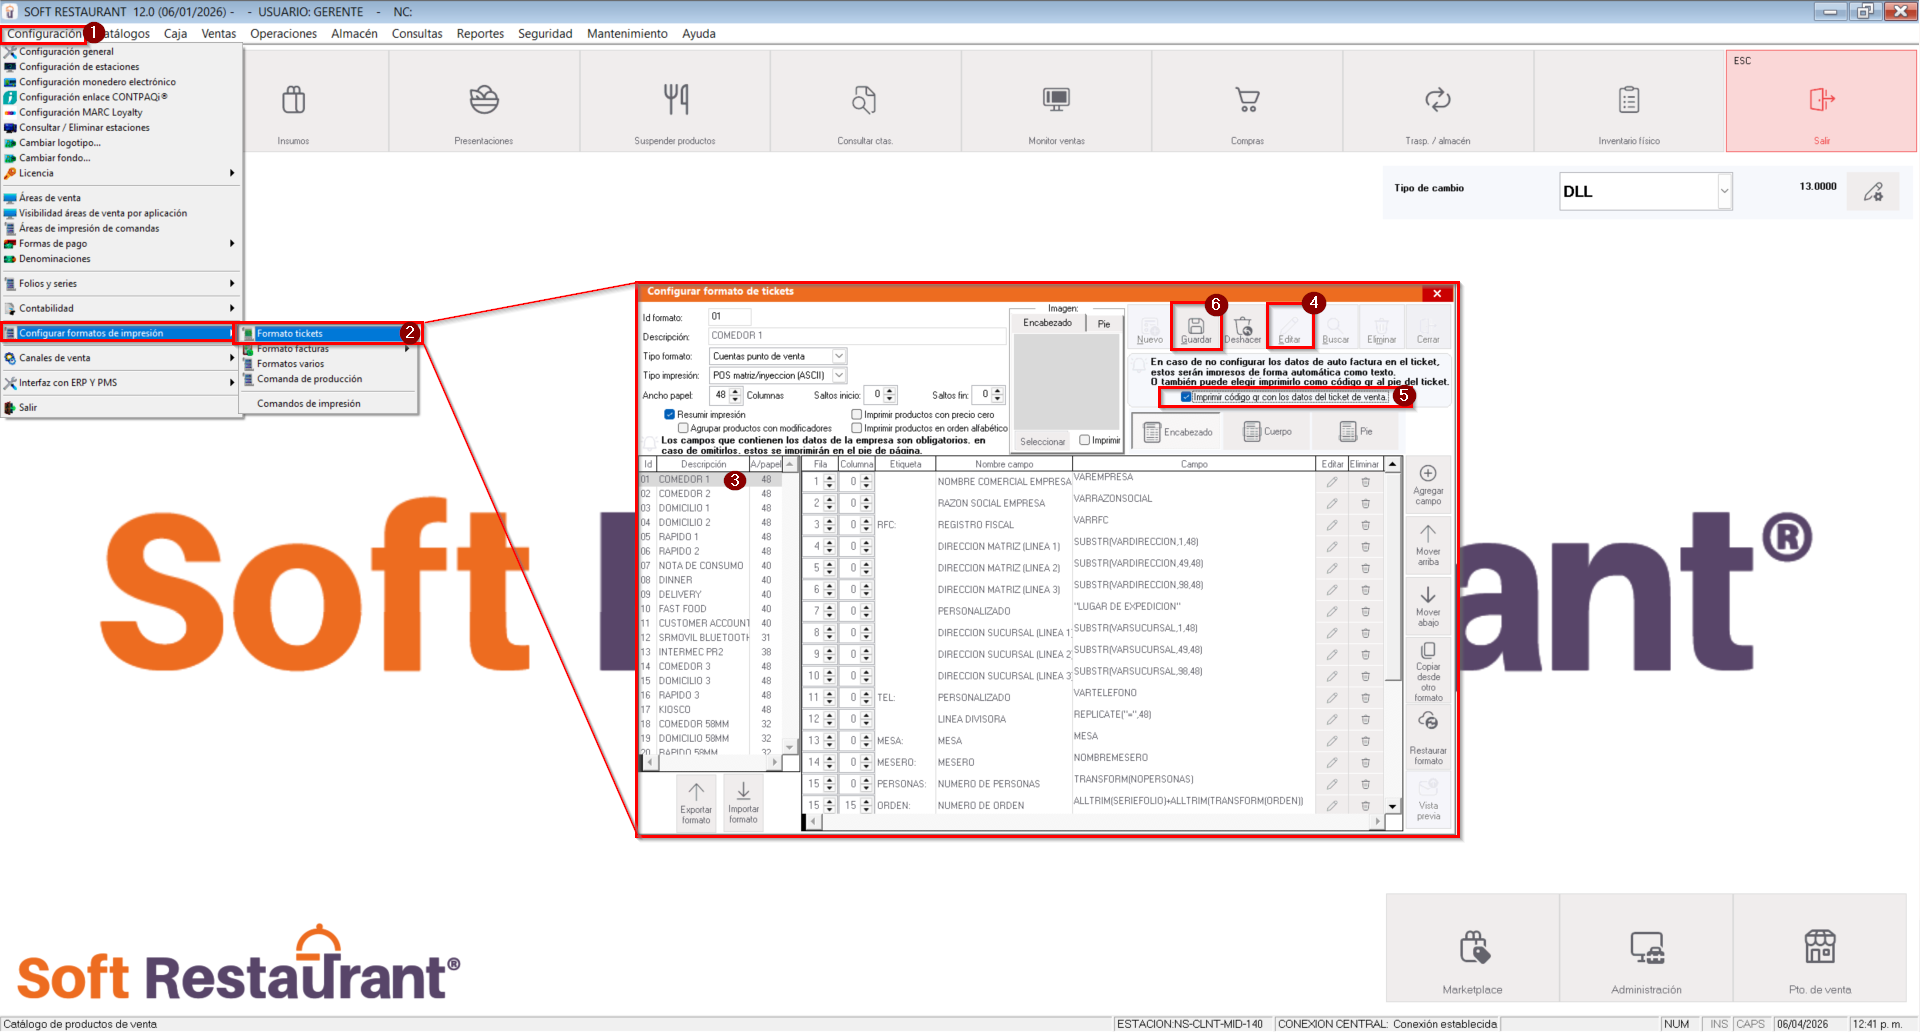Open the Mantenimiento menu
1920x1032 pixels.
(x=627, y=34)
